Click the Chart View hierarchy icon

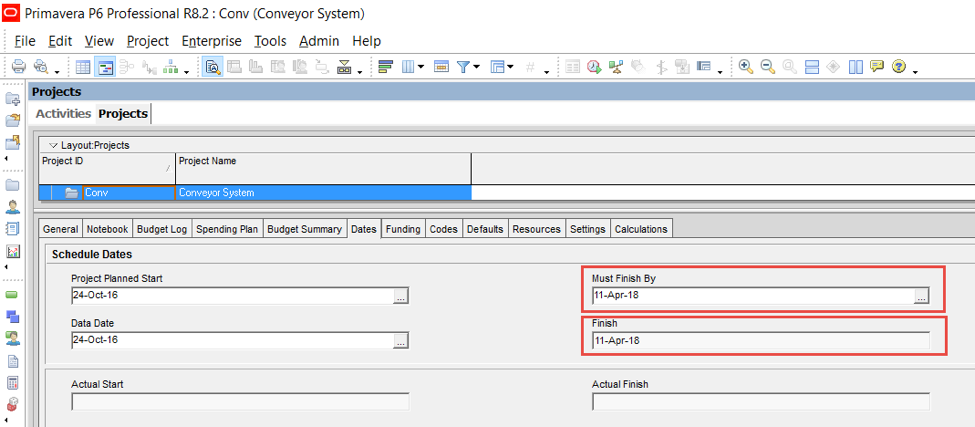pyautogui.click(x=170, y=67)
